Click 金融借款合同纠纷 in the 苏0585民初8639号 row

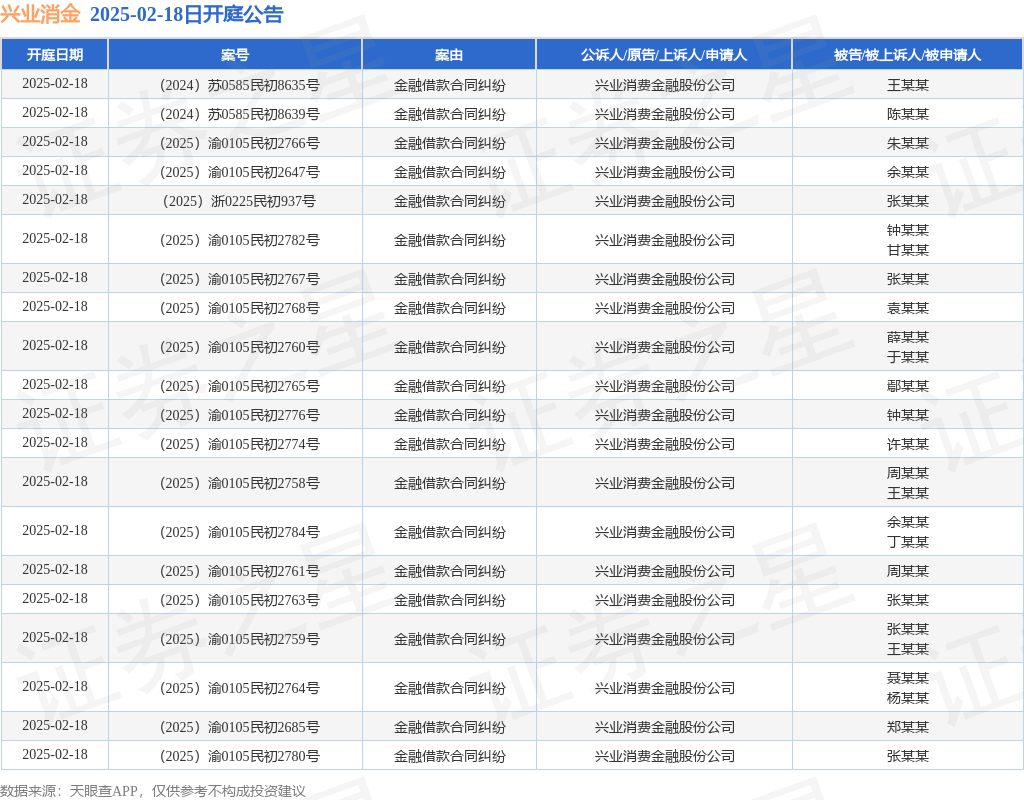click(x=449, y=114)
